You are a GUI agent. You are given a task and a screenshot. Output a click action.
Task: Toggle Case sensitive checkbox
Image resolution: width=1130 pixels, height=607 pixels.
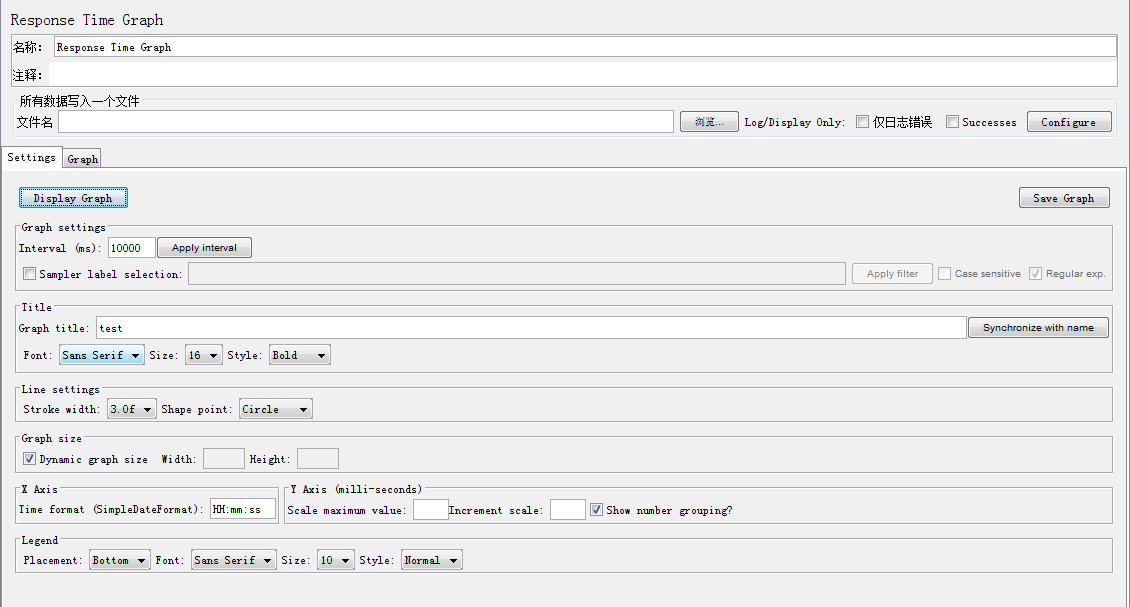click(x=944, y=274)
